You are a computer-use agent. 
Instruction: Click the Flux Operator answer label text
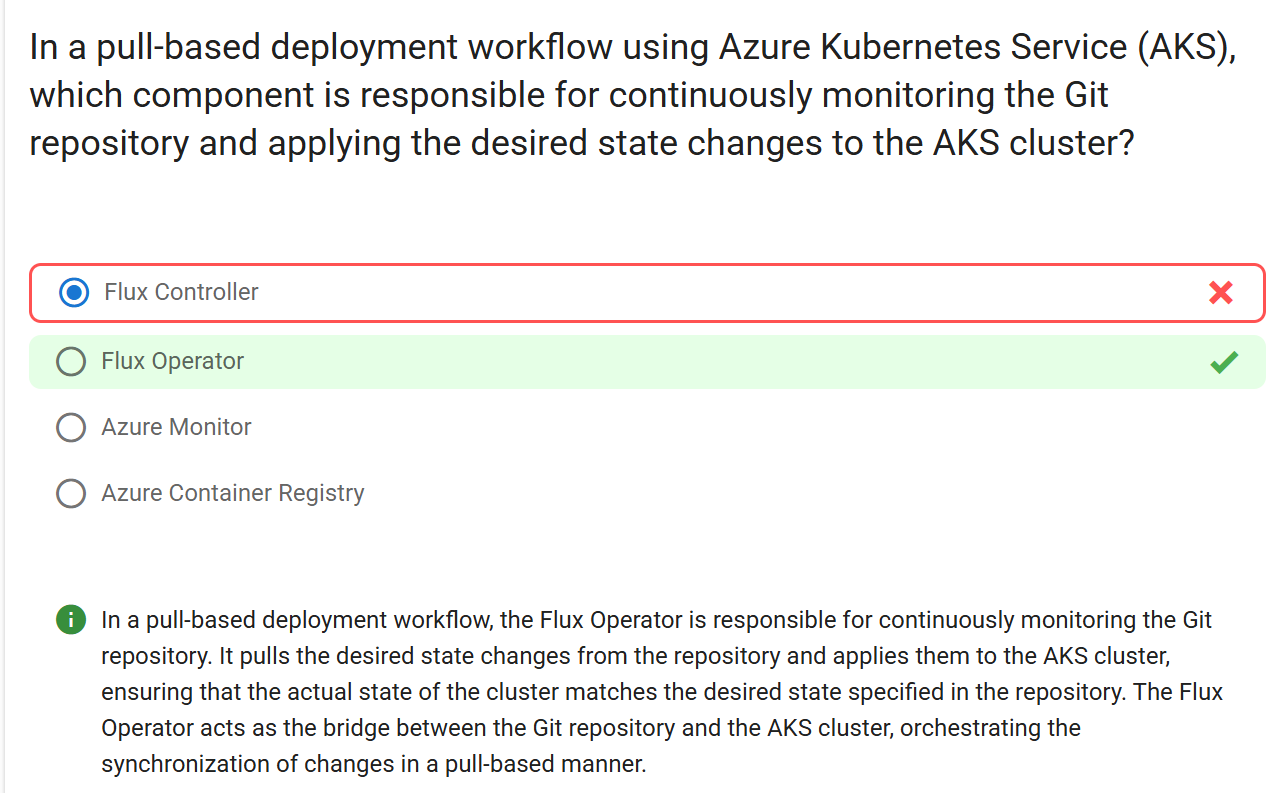tap(172, 361)
